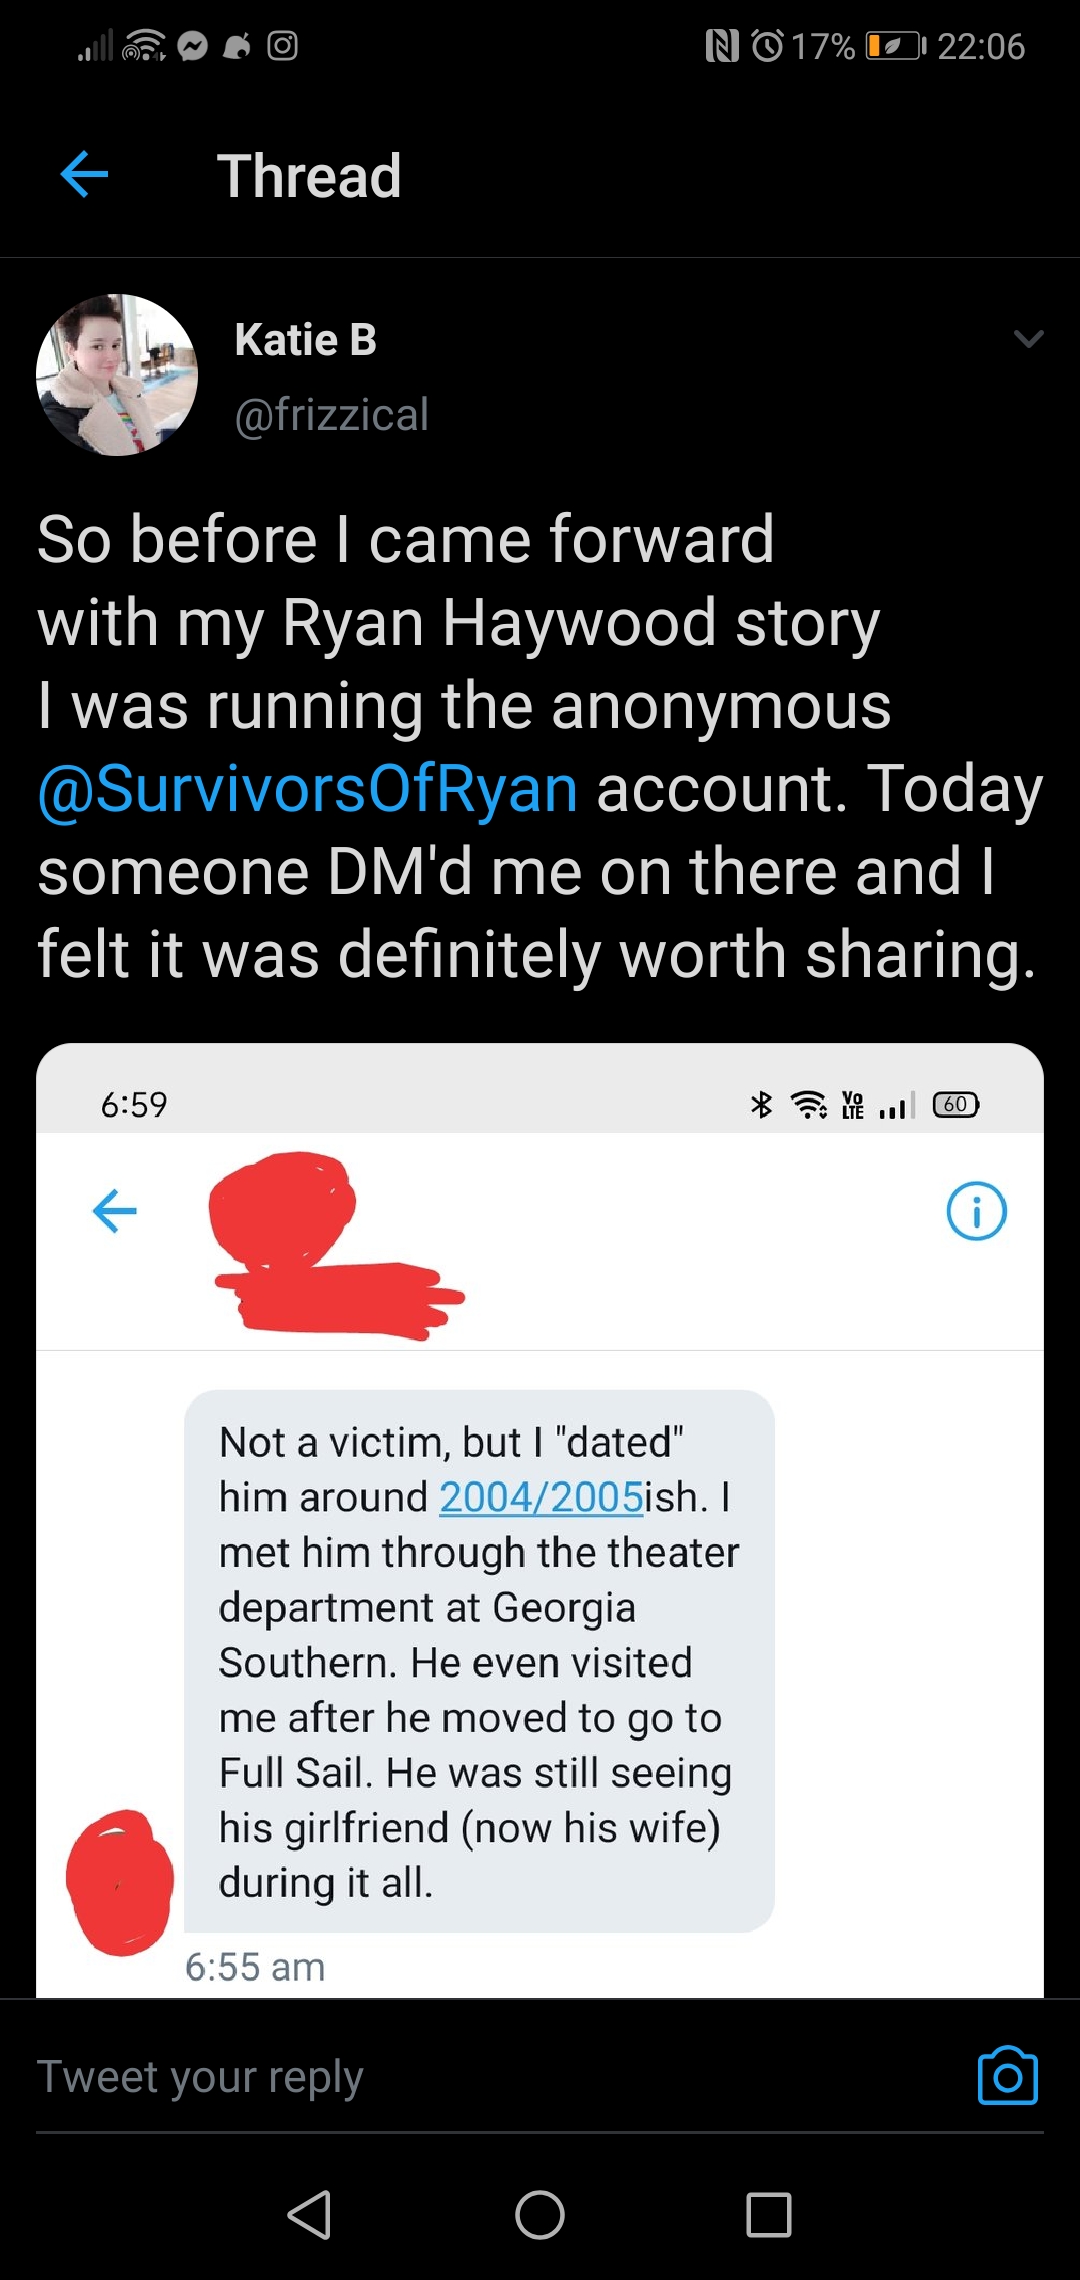The height and width of the screenshot is (2280, 1080).
Task: Tap the Messenger notification icon in status bar
Action: click(x=193, y=46)
